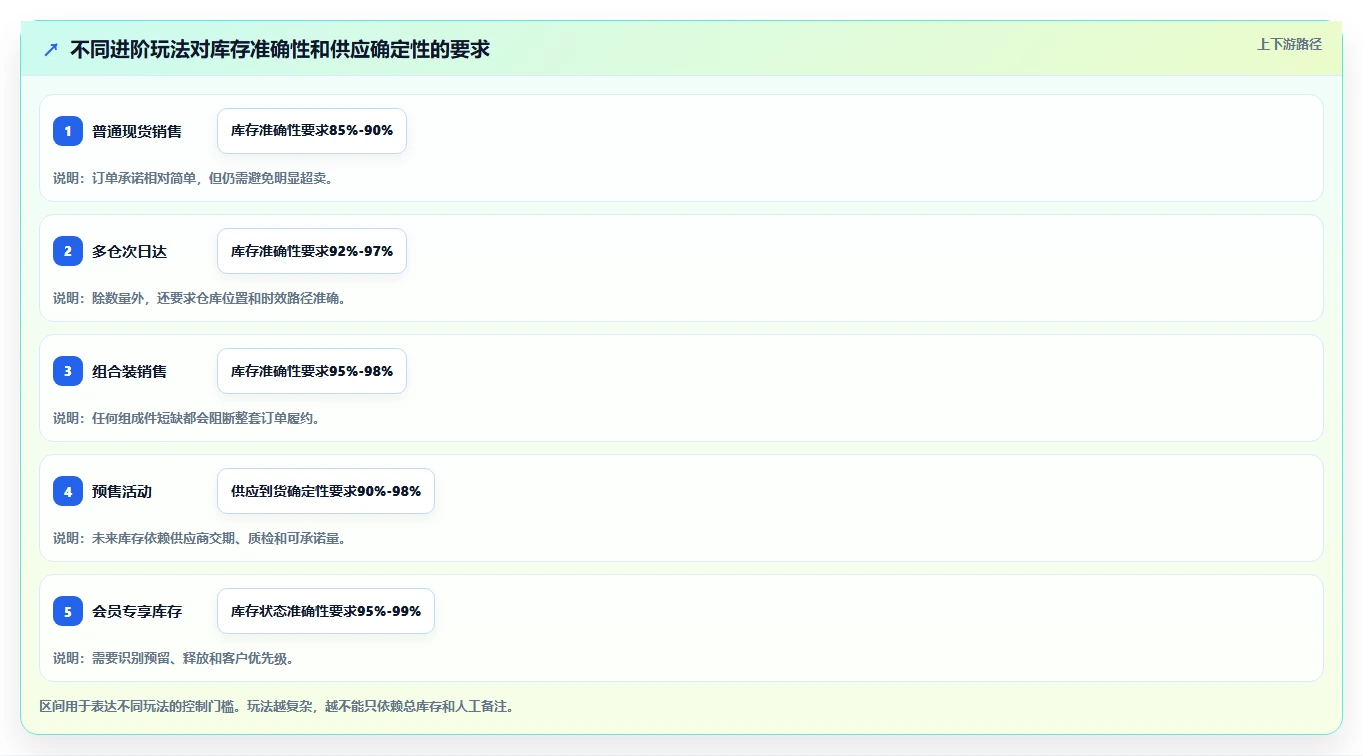
Task: Click the heading 不同进阶玩法对库存准确性和供应确定性的要求
Action: [280, 49]
